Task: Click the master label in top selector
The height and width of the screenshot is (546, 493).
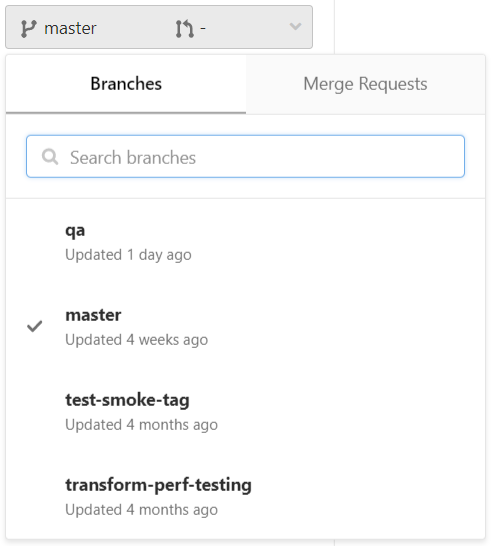Action: 70,29
